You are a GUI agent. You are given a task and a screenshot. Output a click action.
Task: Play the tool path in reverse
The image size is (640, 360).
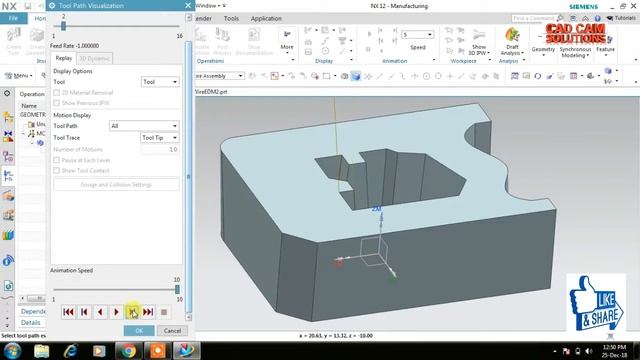[100, 312]
